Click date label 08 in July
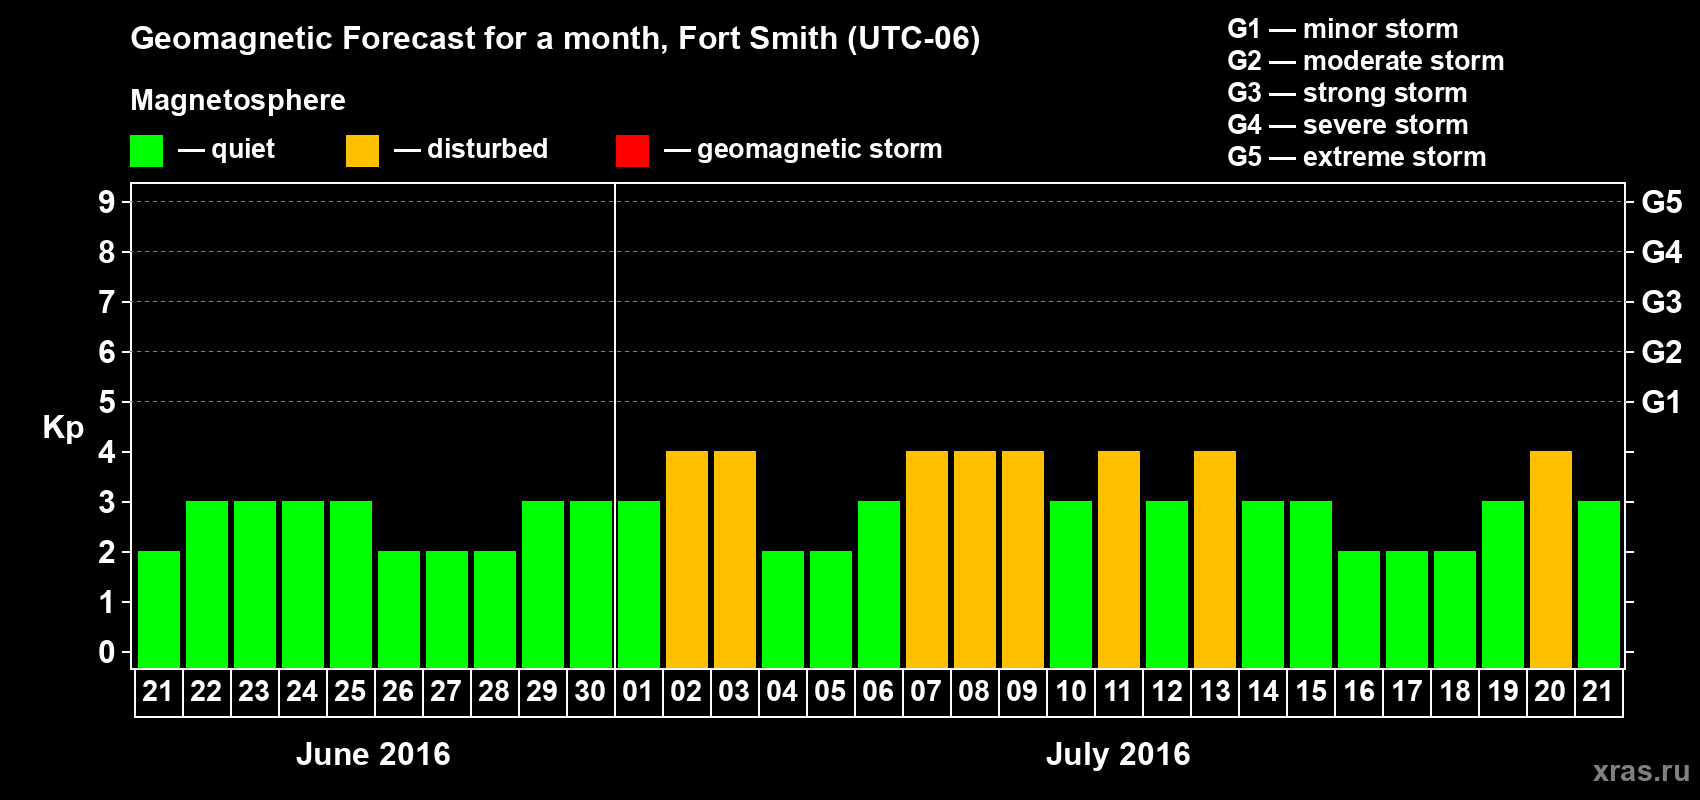Viewport: 1700px width, 800px height. [974, 691]
